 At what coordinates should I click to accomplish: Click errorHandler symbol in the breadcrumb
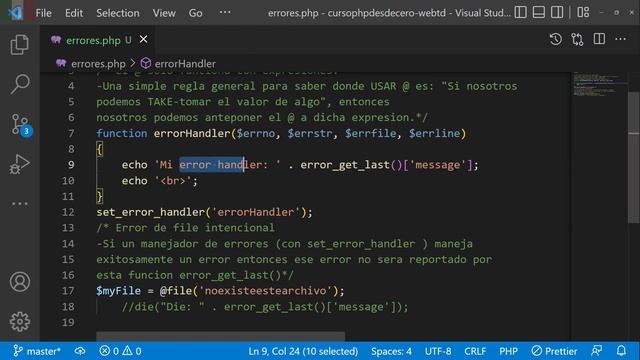(x=185, y=64)
